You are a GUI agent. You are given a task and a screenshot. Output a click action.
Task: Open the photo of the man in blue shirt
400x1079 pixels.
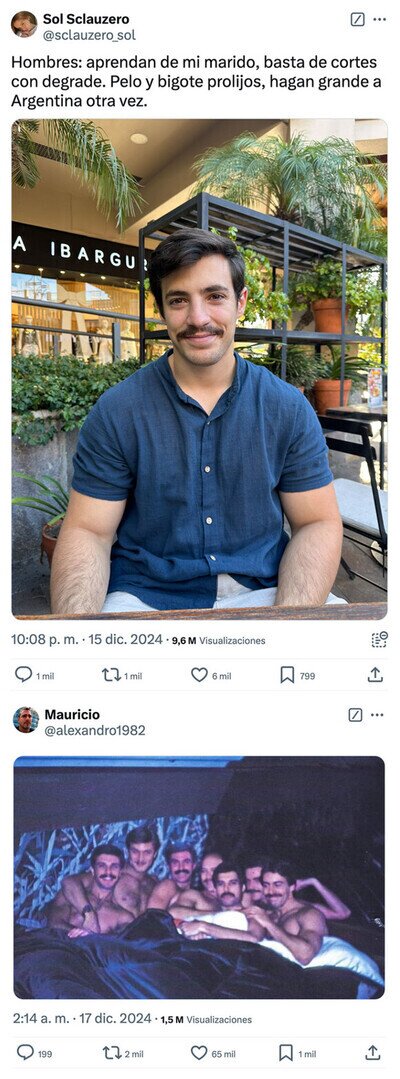199,369
